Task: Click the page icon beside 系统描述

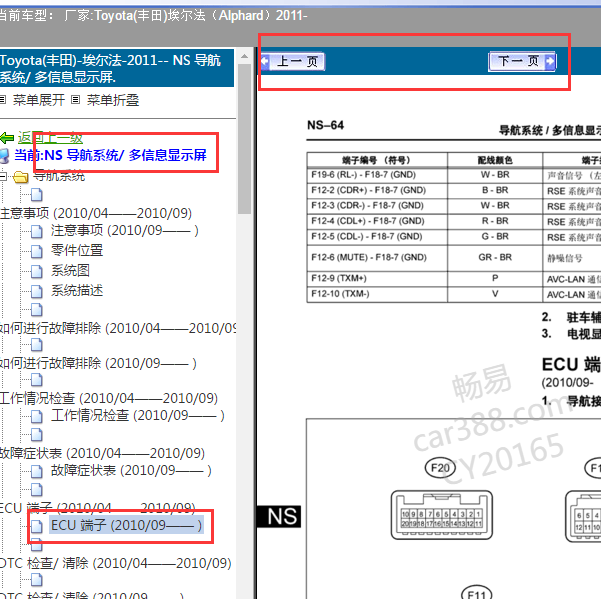Action: click(x=36, y=291)
